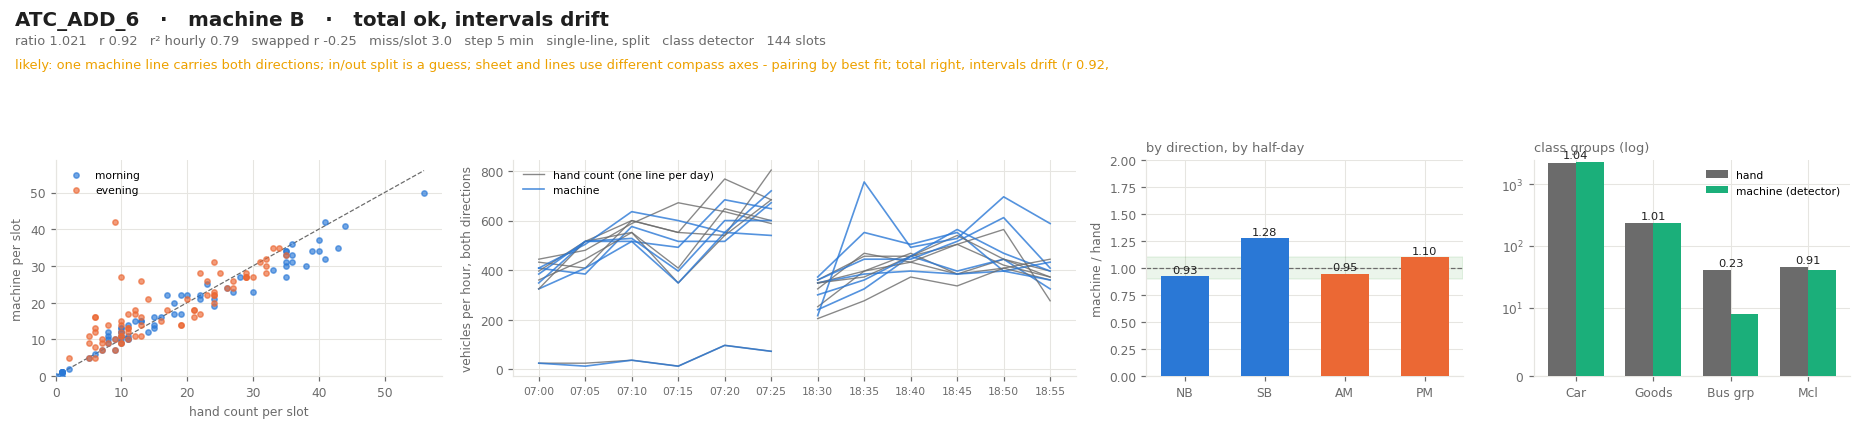1861x429 pixels.
Task: Select the NB bar labeled 0.93
Action: point(1184,326)
